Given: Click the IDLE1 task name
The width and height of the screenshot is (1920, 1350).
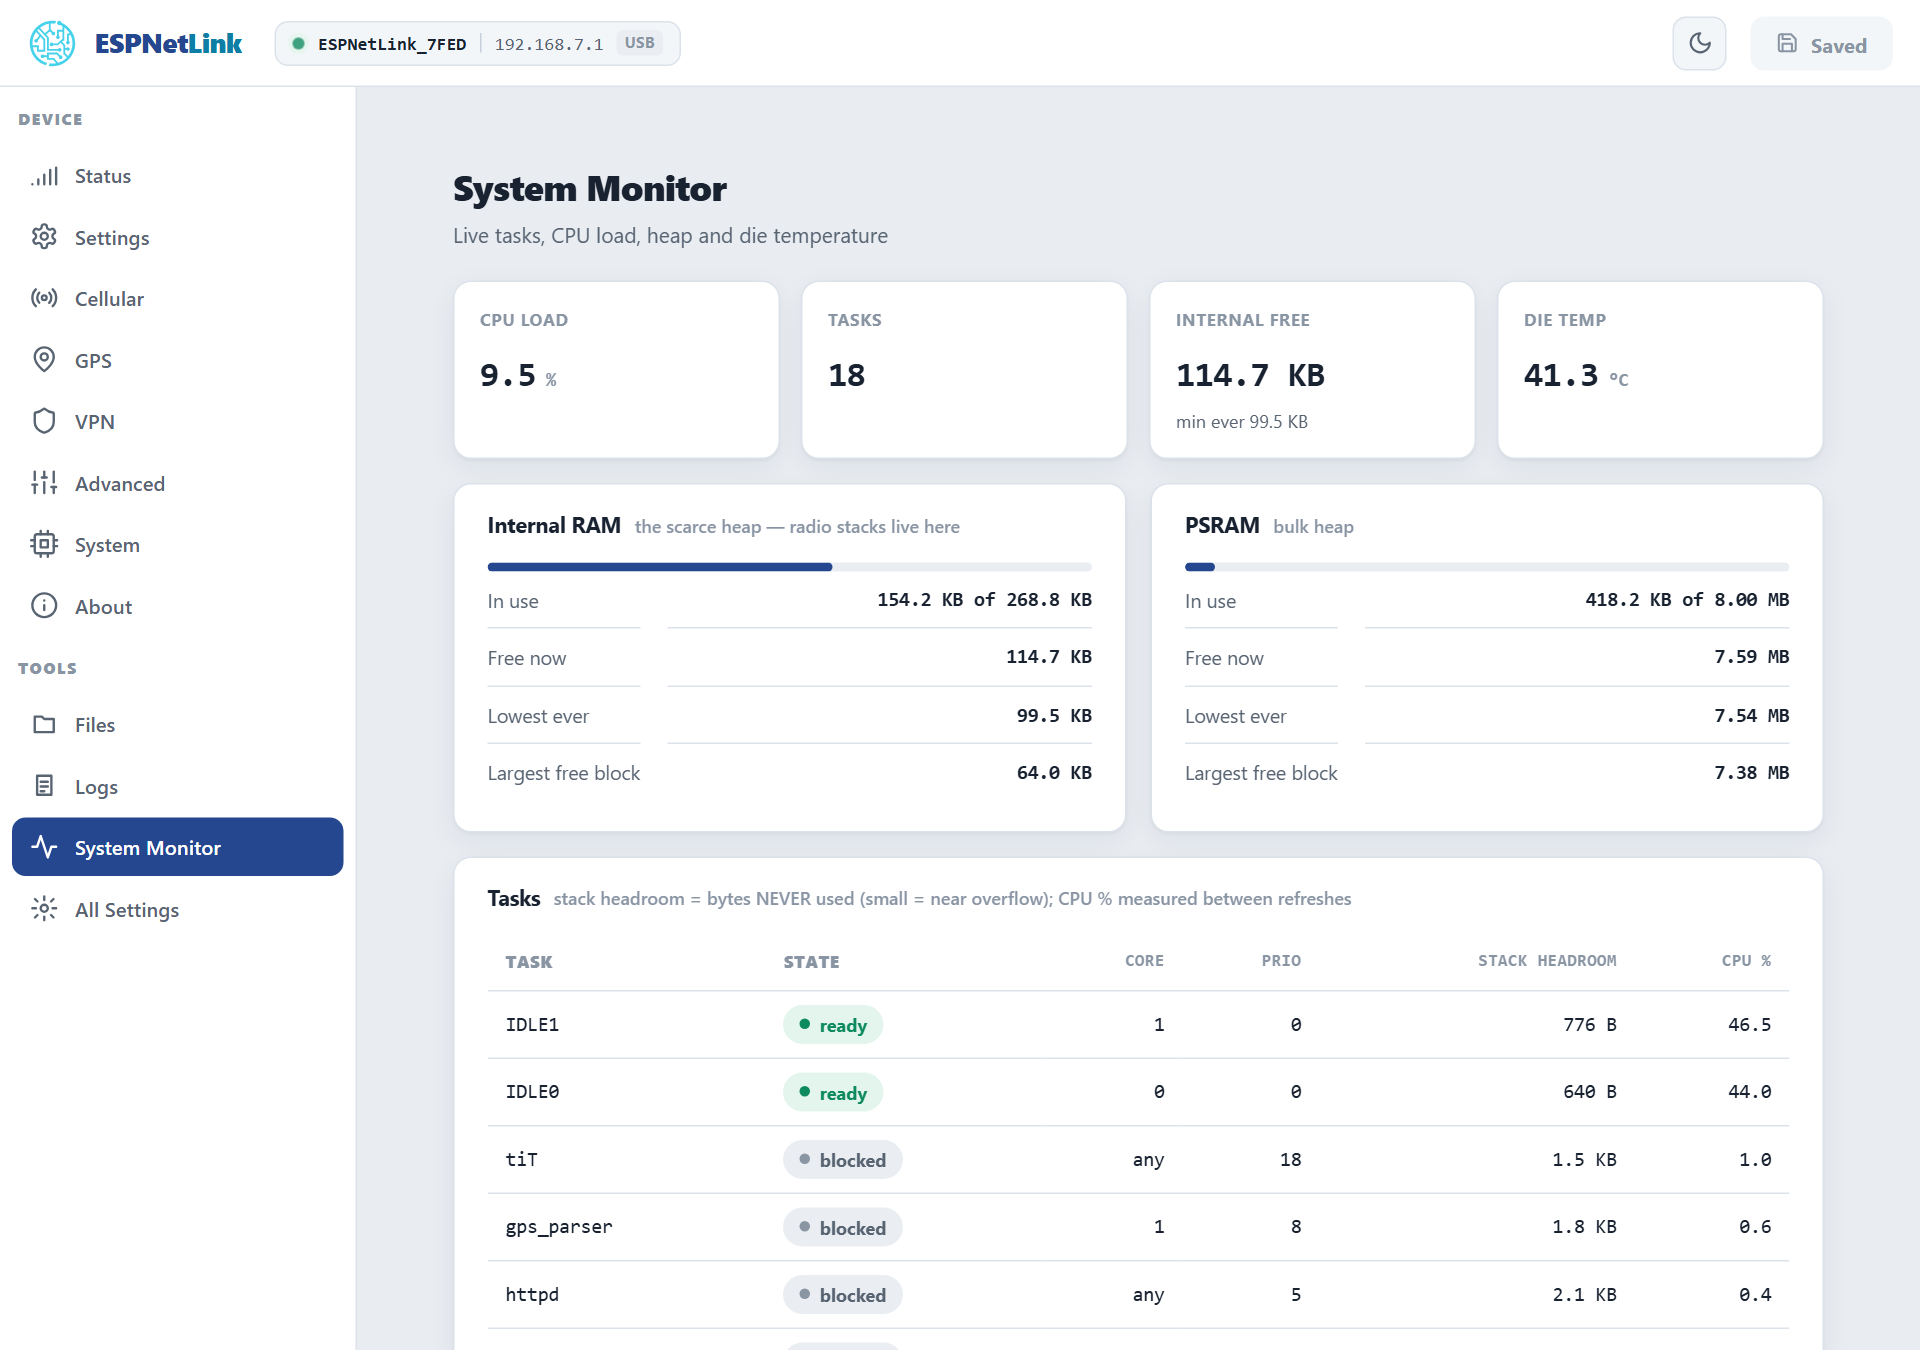Looking at the screenshot, I should tap(532, 1024).
